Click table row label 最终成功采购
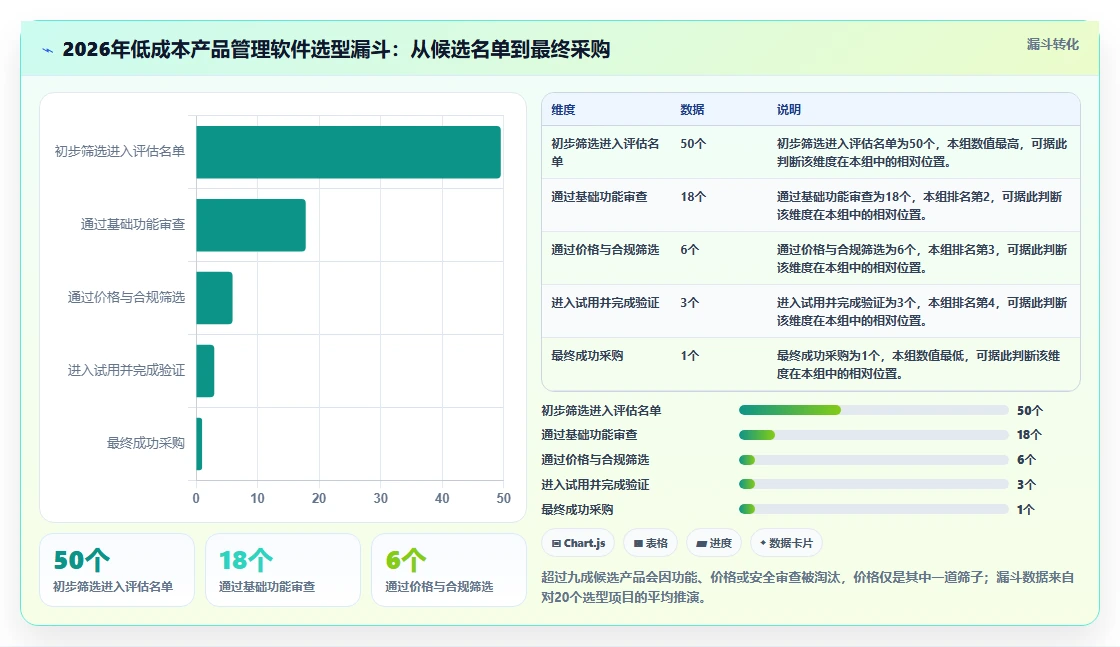 586,356
